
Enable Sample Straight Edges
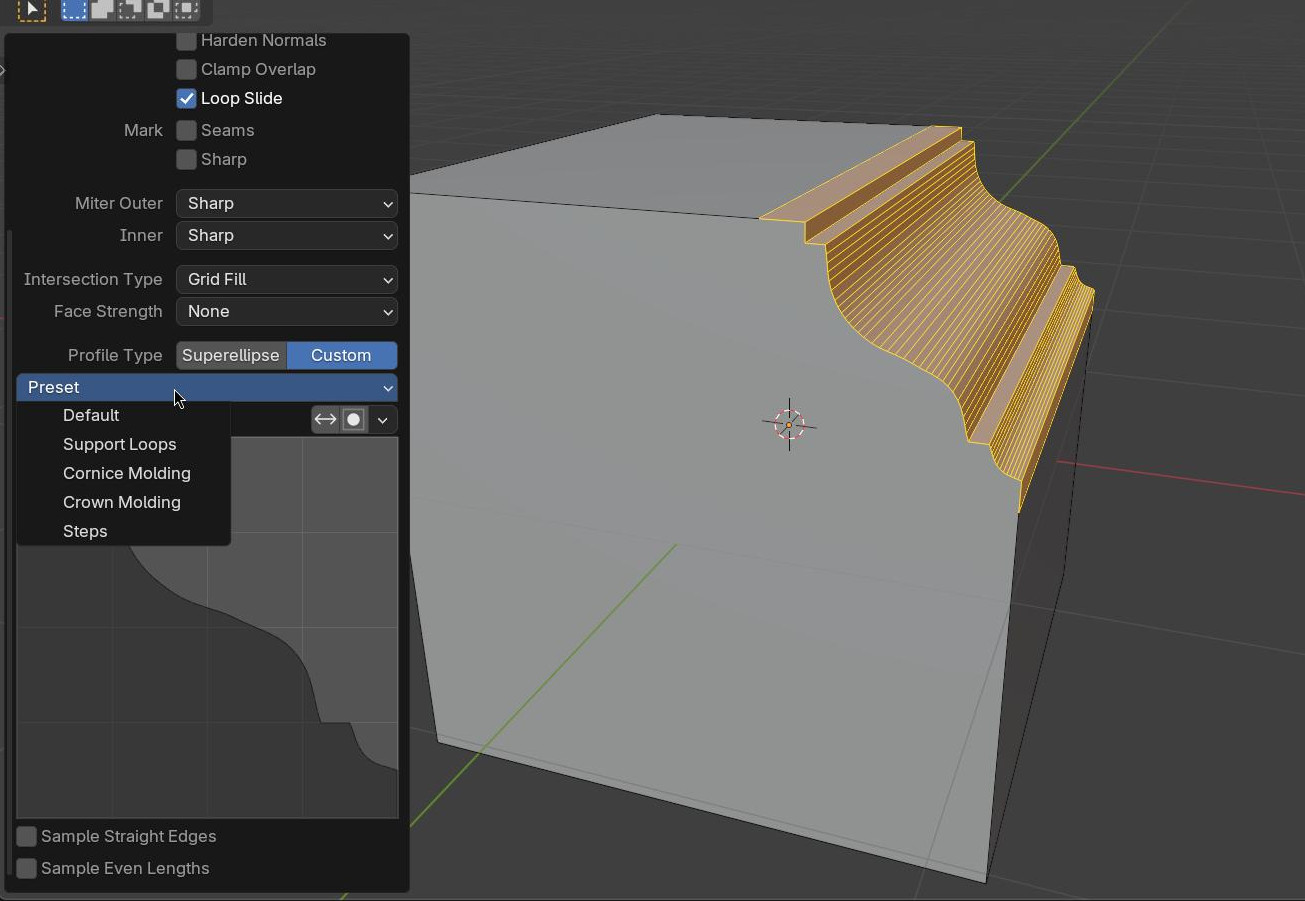coord(27,836)
